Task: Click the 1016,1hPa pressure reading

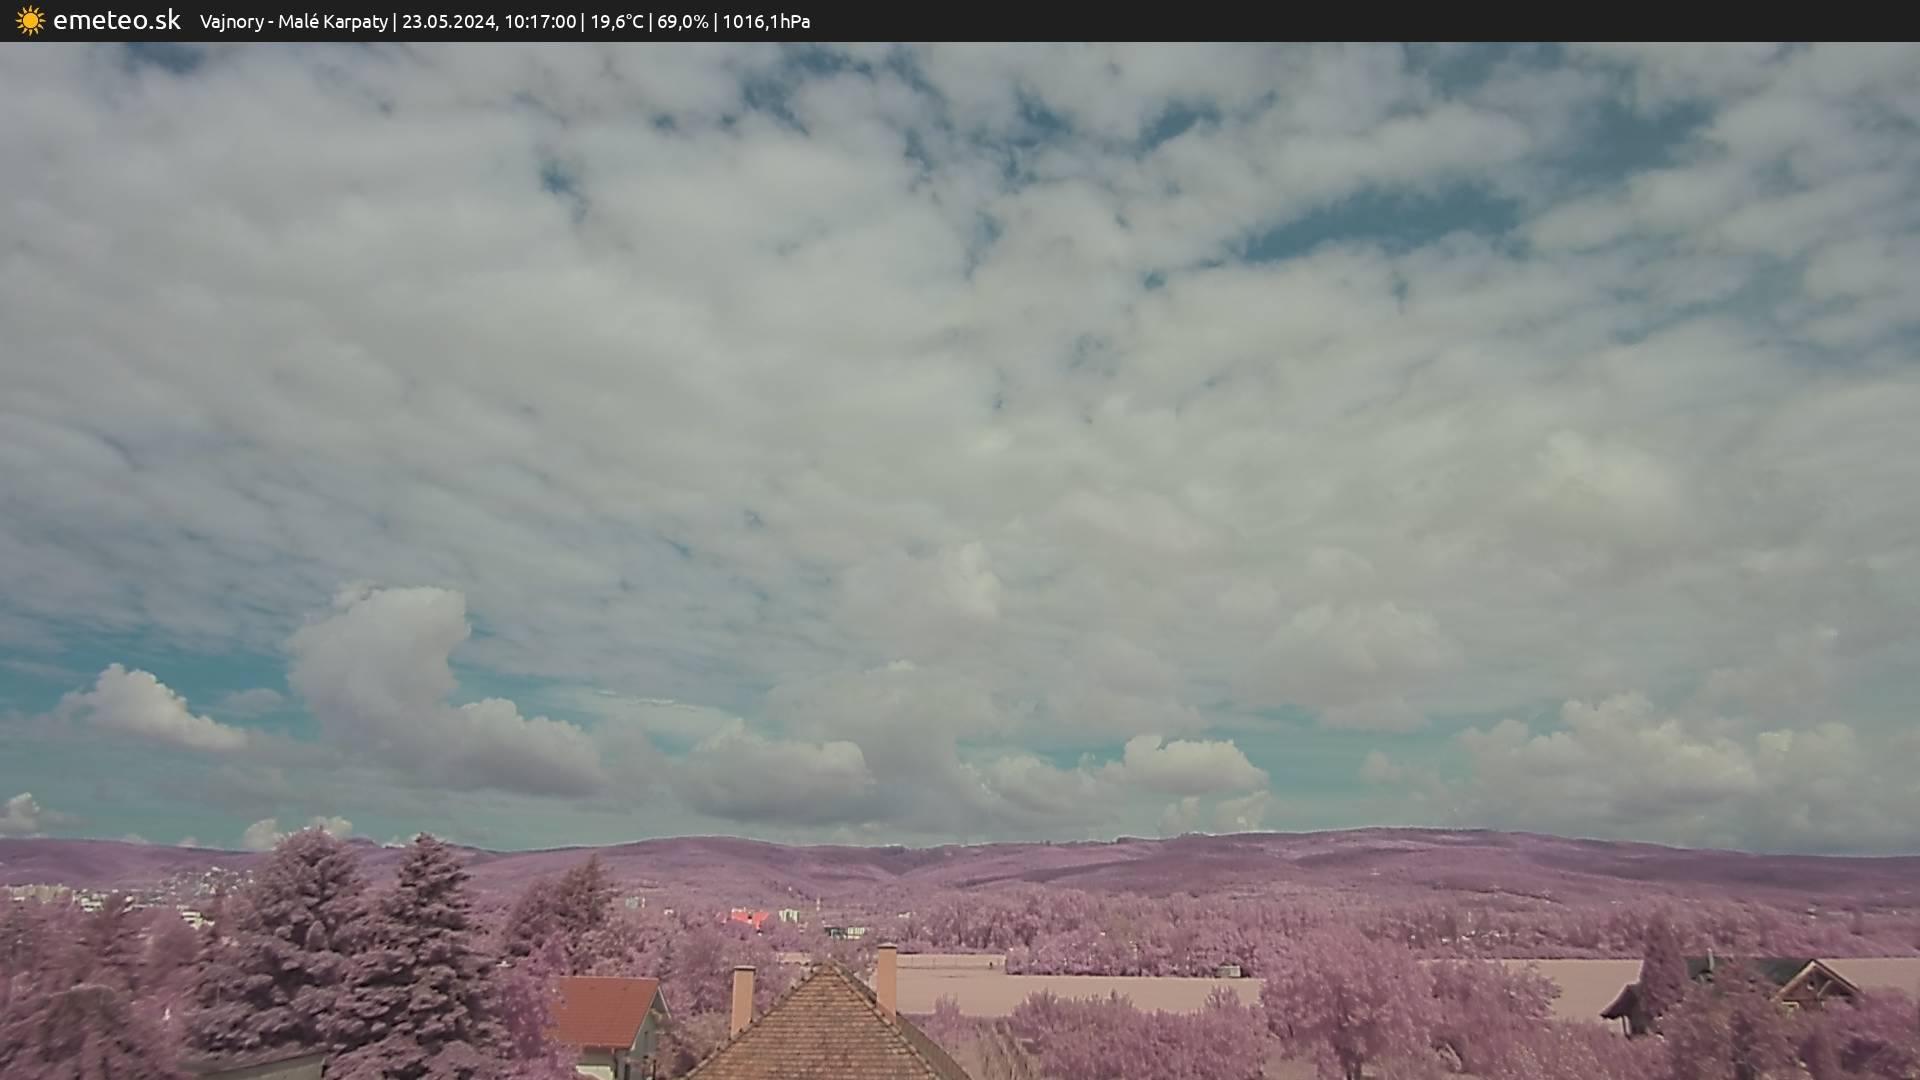Action: pyautogui.click(x=766, y=21)
